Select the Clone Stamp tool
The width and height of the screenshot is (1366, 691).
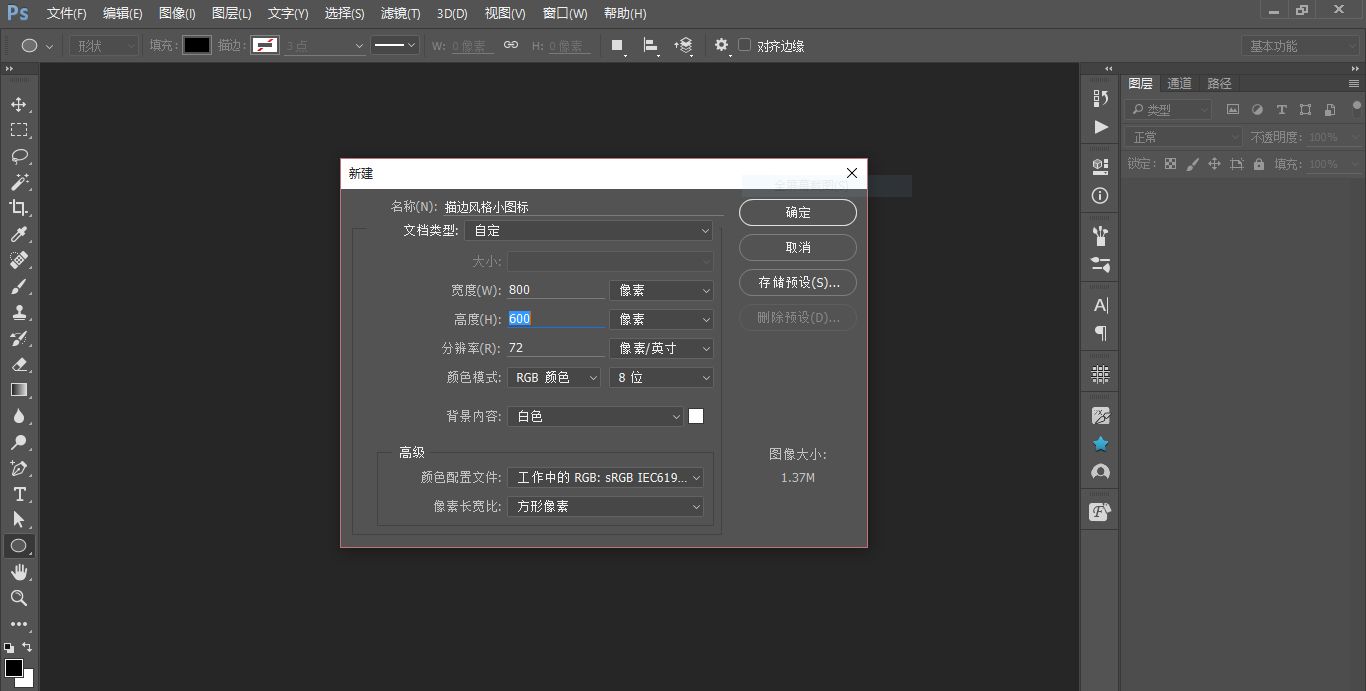19,312
